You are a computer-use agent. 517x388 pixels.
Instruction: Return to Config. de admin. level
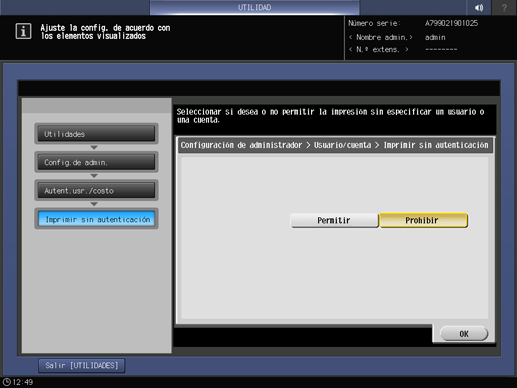[x=96, y=162]
